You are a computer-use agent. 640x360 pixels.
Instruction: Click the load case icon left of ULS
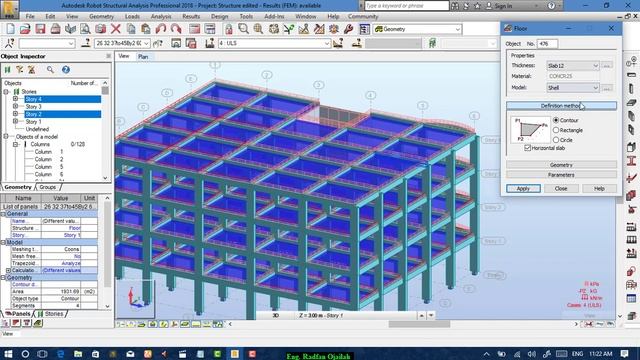coord(210,43)
